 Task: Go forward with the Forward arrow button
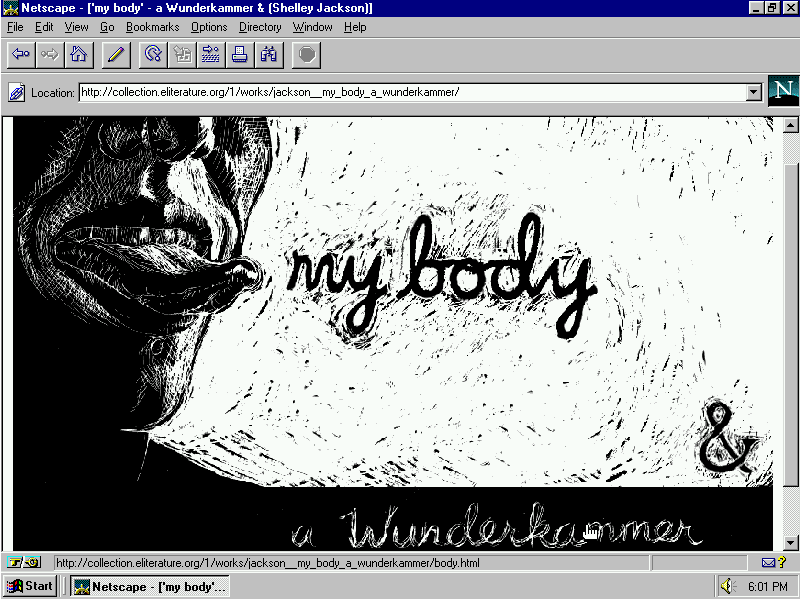coord(50,54)
